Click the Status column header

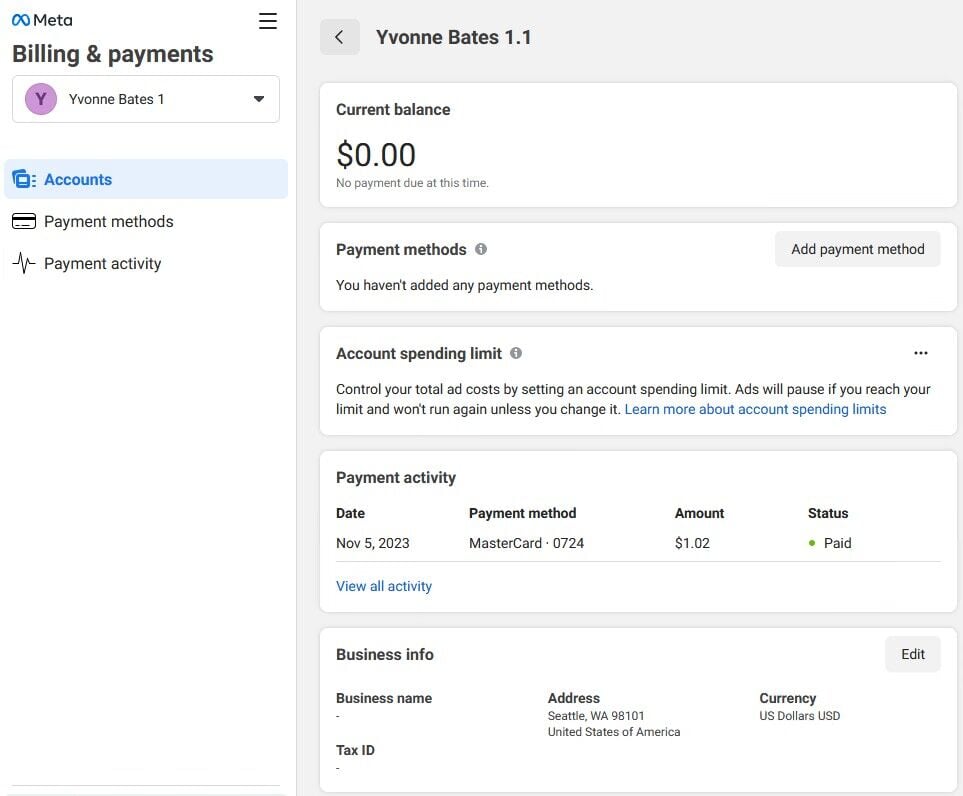(828, 513)
